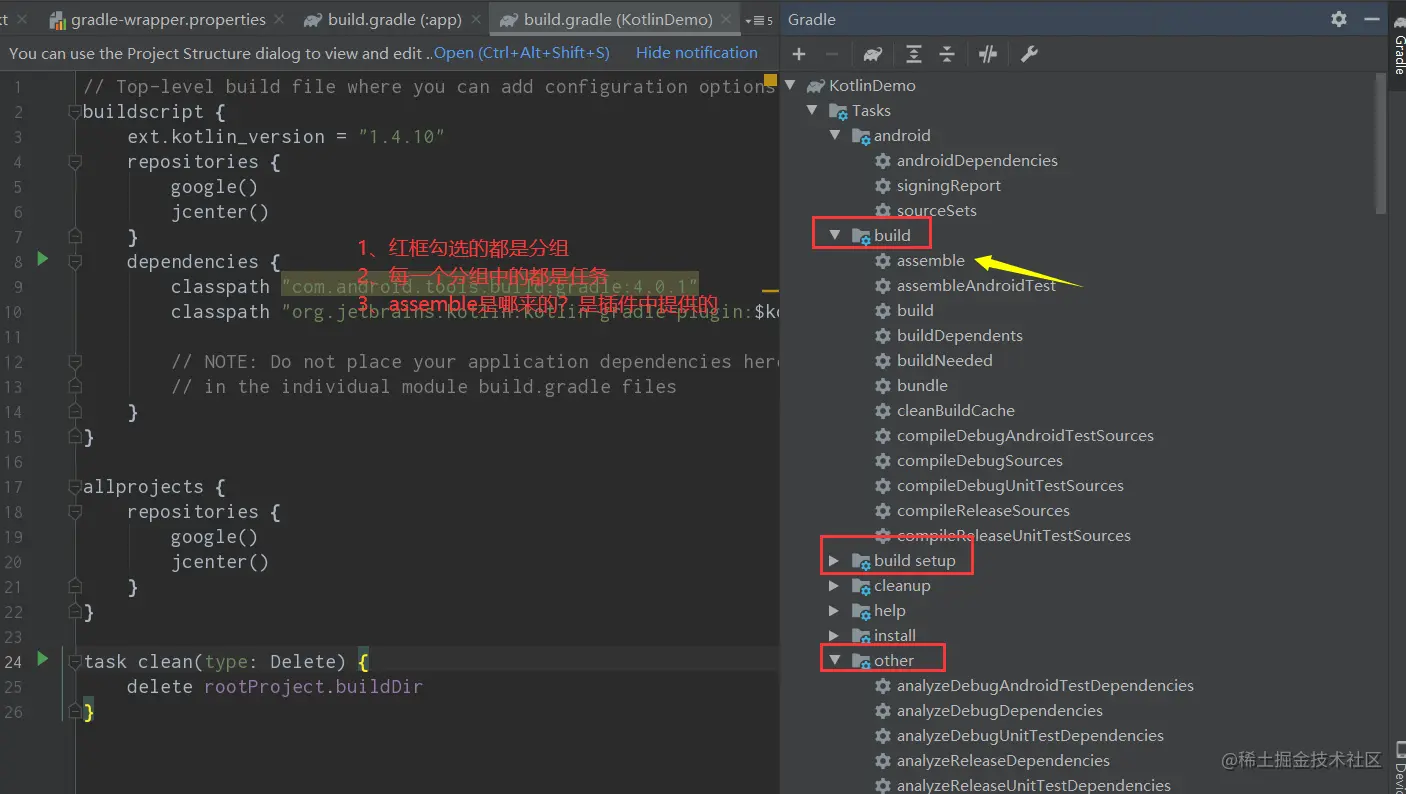Click the "1.4.10" version string in editor
Image resolution: width=1406 pixels, height=794 pixels.
(401, 136)
